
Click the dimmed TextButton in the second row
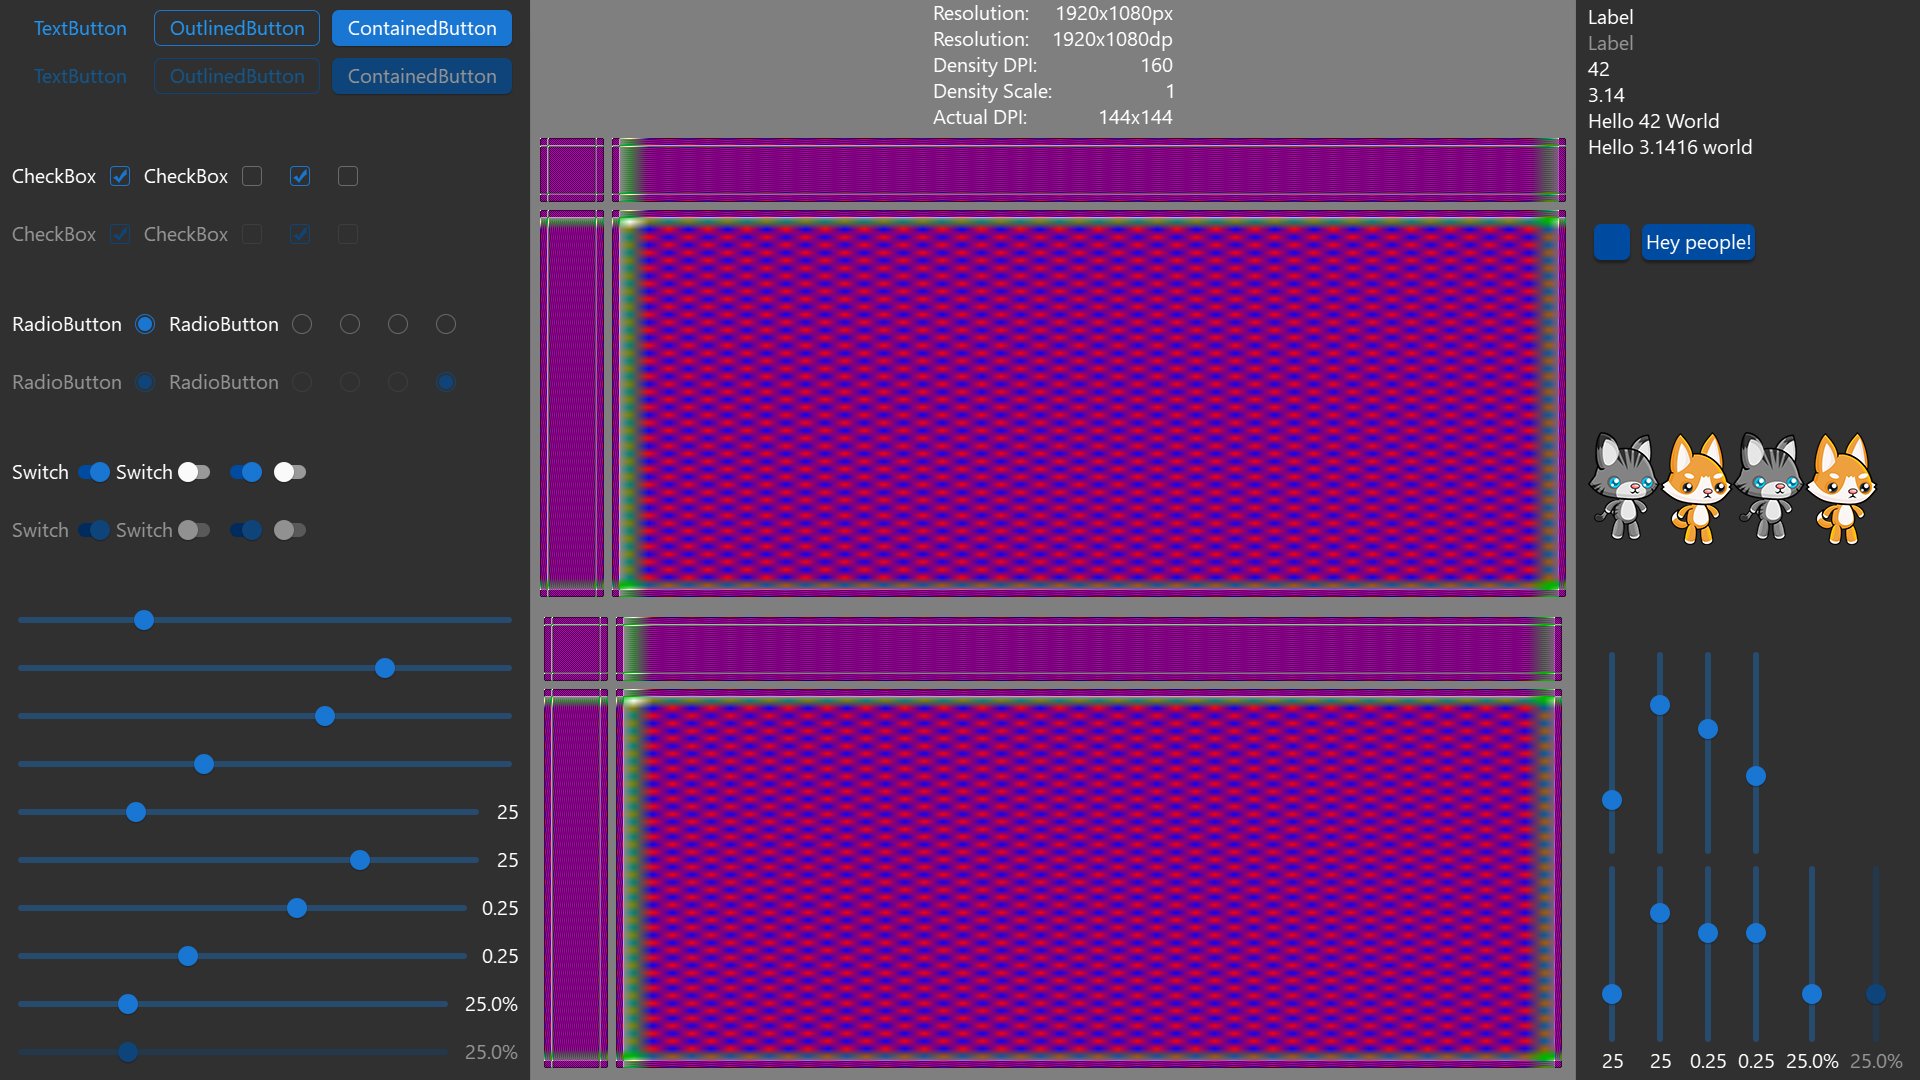[x=80, y=76]
